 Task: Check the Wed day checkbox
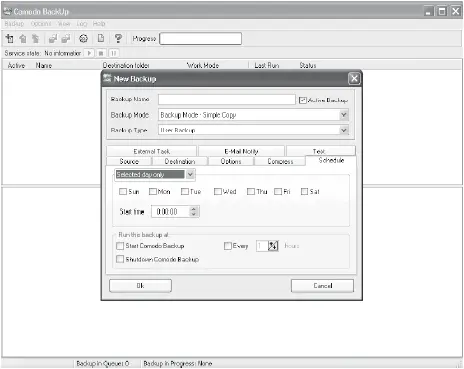tap(218, 191)
